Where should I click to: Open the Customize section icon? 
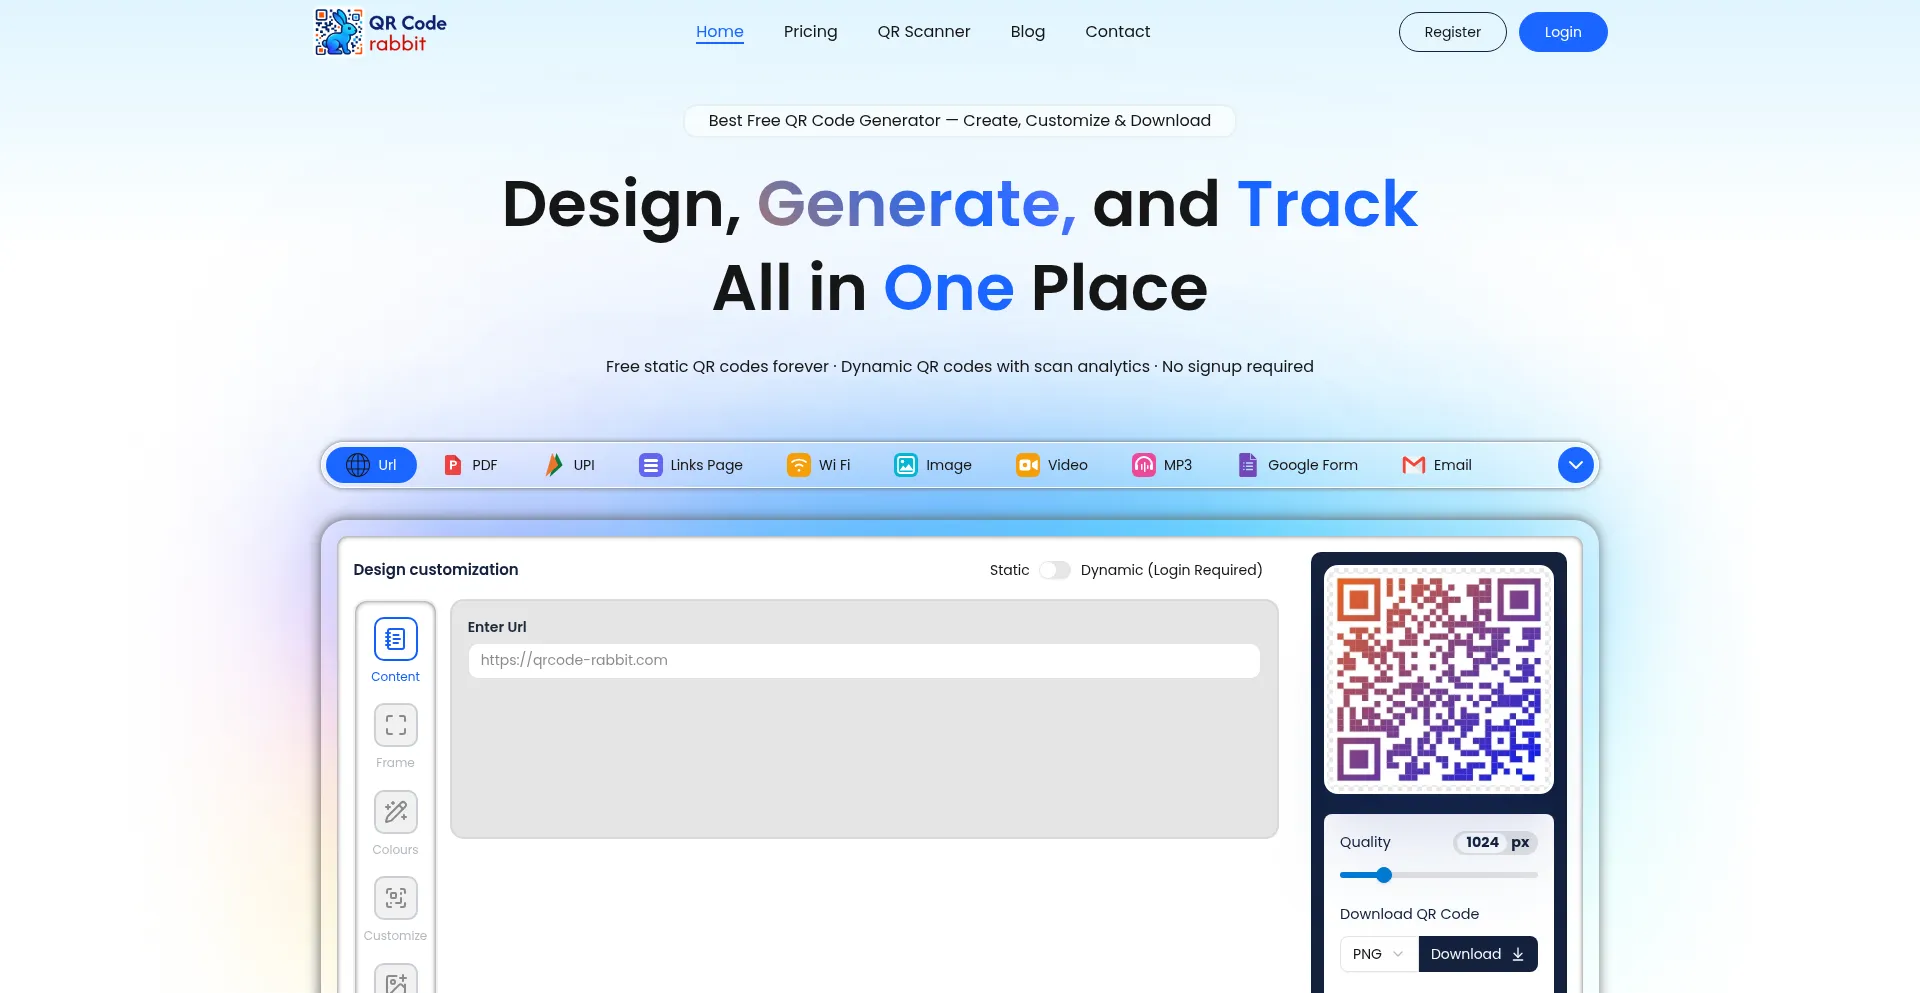pyautogui.click(x=396, y=898)
